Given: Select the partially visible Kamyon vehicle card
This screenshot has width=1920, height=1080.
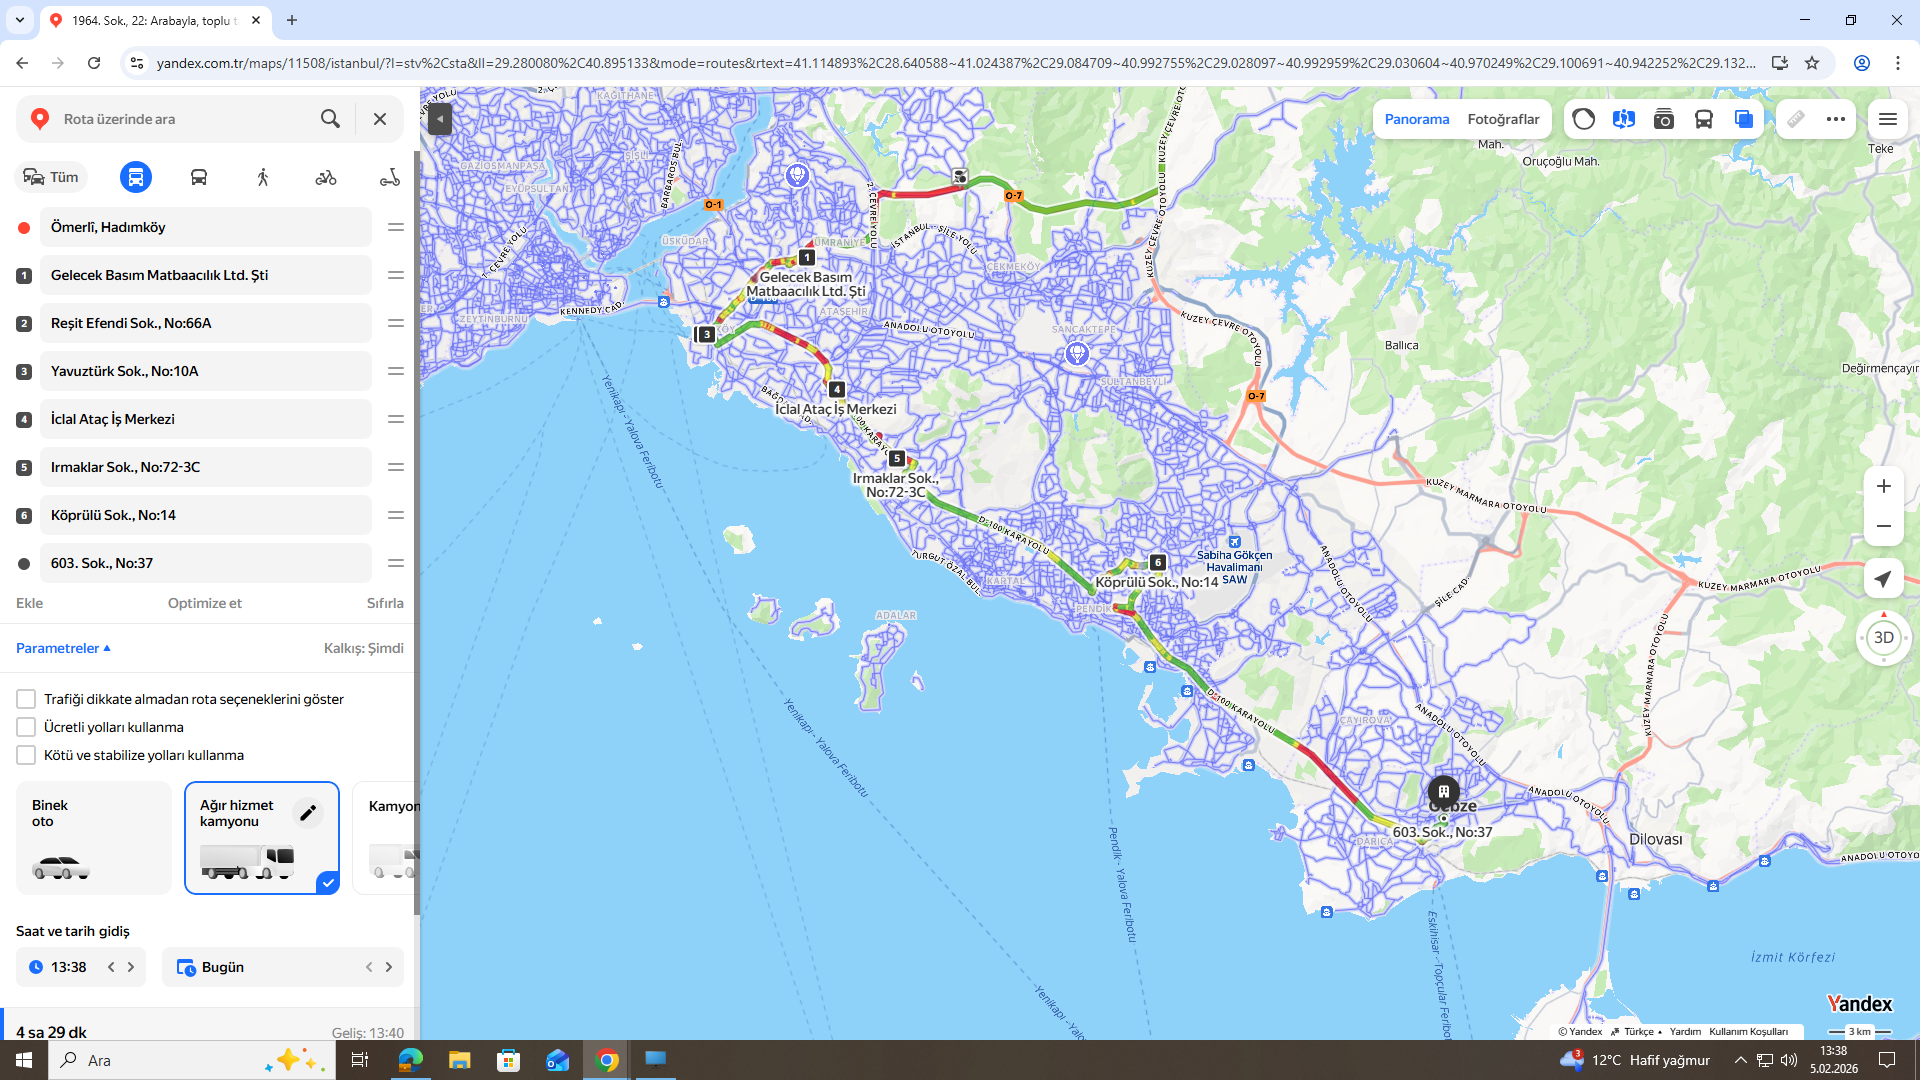Looking at the screenshot, I should point(386,838).
